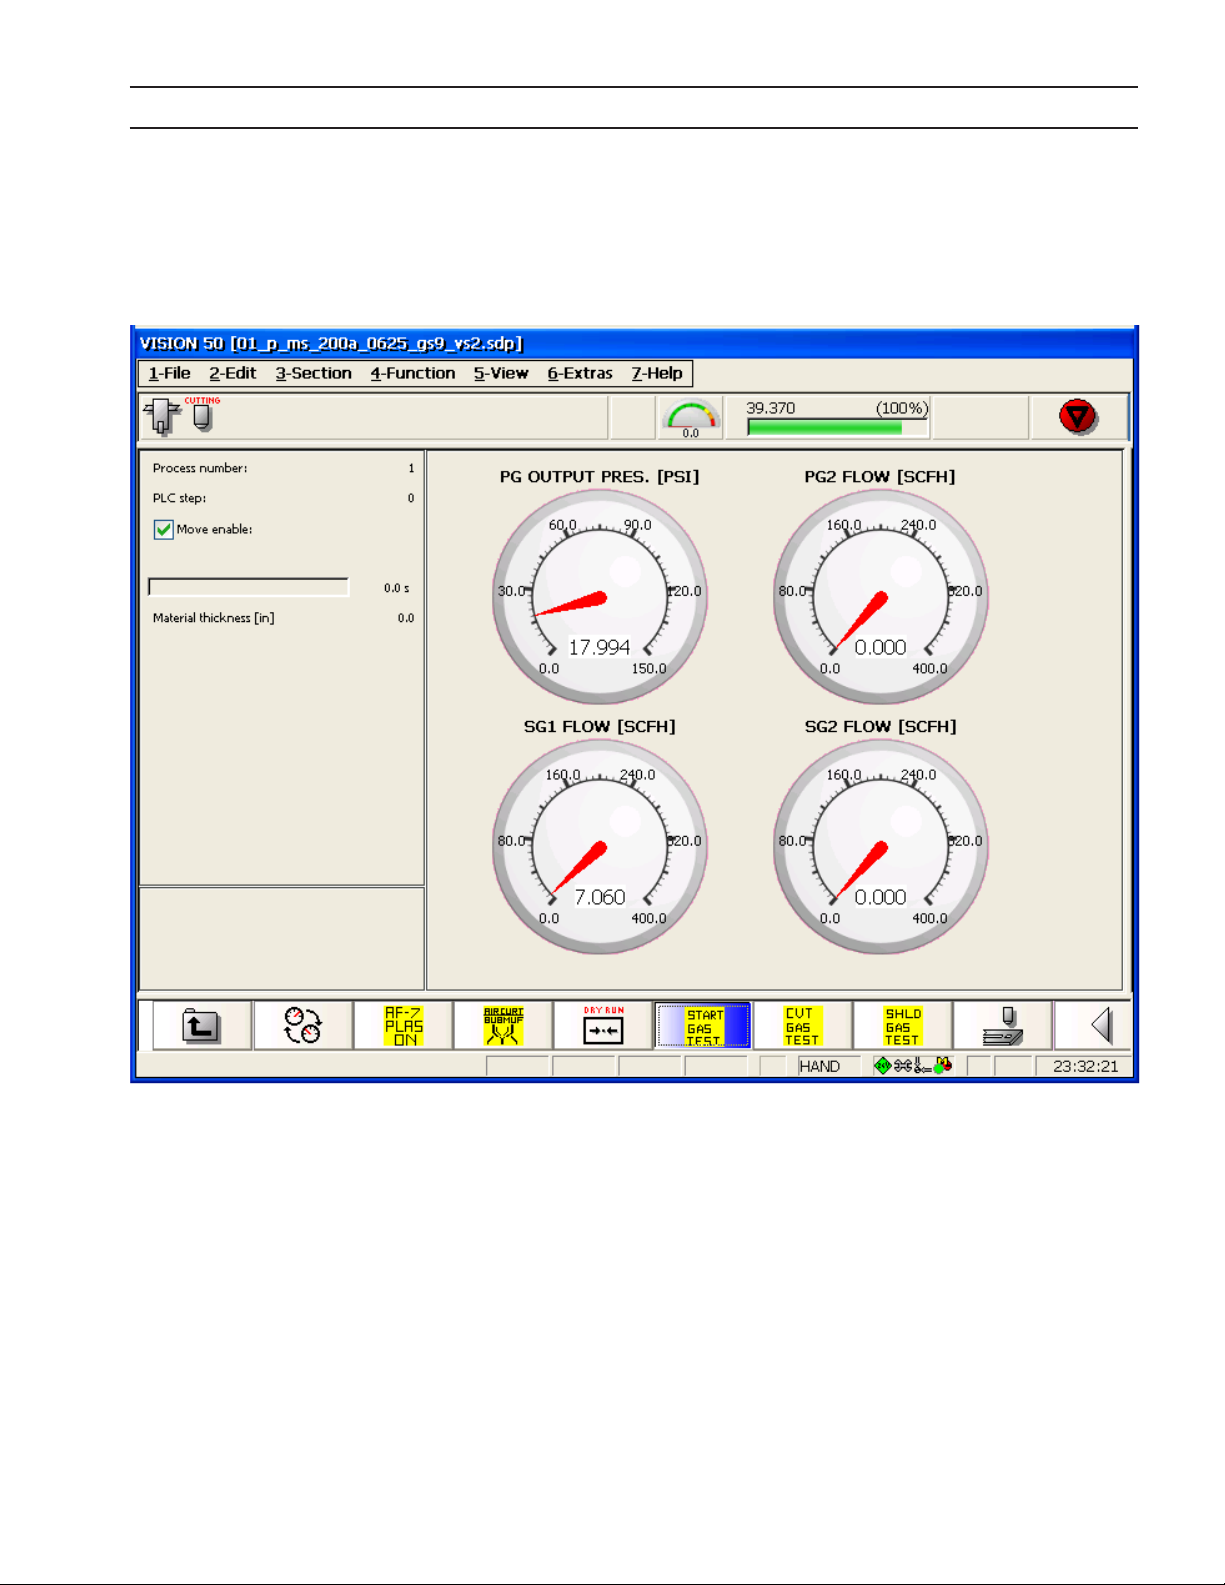Open the 5-View menu
This screenshot has width=1225, height=1585.
[x=501, y=373]
